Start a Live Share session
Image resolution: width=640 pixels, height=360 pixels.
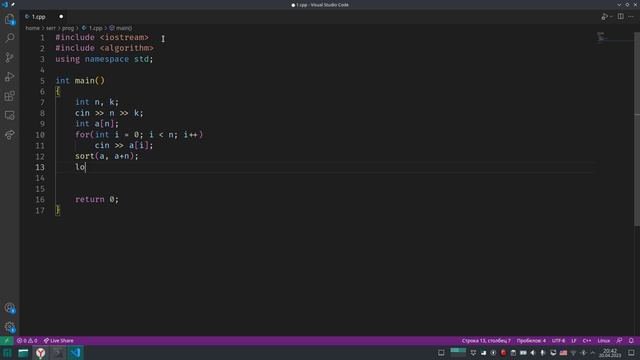click(59, 340)
